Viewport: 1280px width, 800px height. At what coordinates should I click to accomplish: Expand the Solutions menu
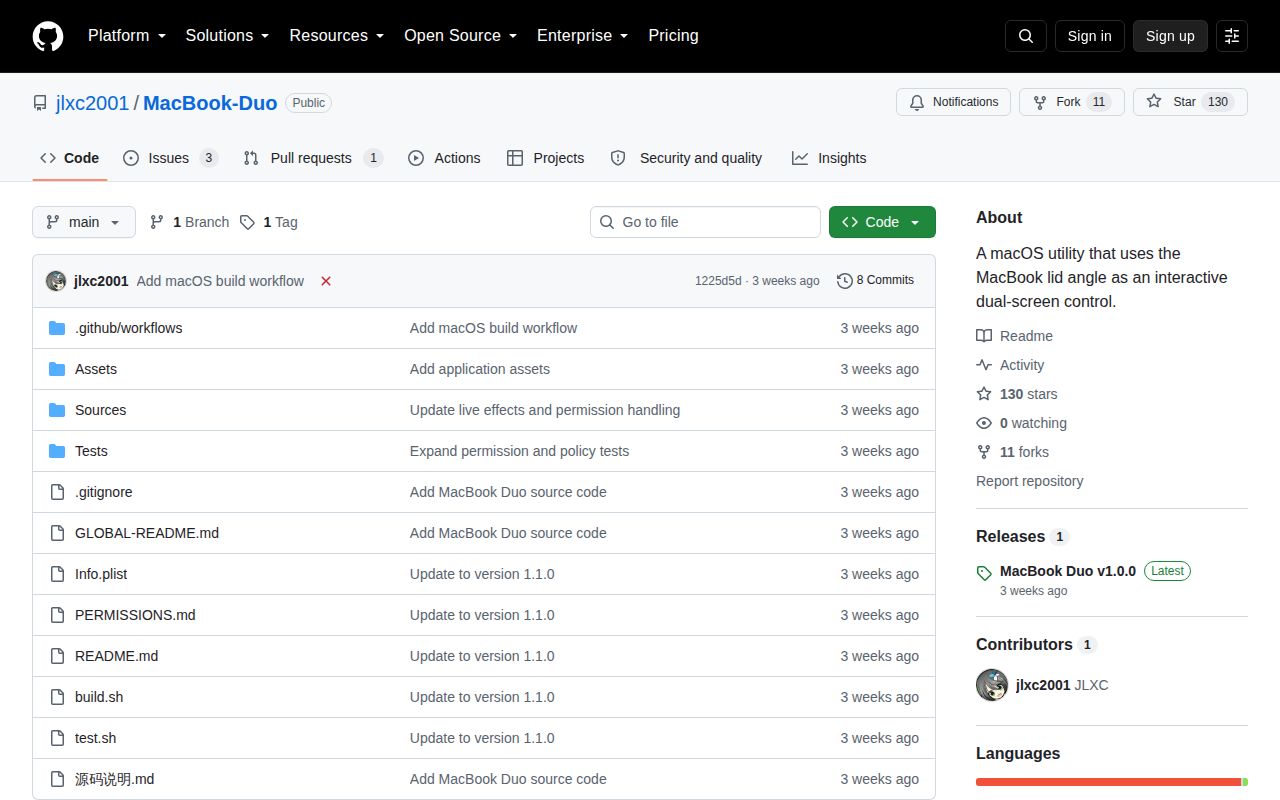coord(227,36)
